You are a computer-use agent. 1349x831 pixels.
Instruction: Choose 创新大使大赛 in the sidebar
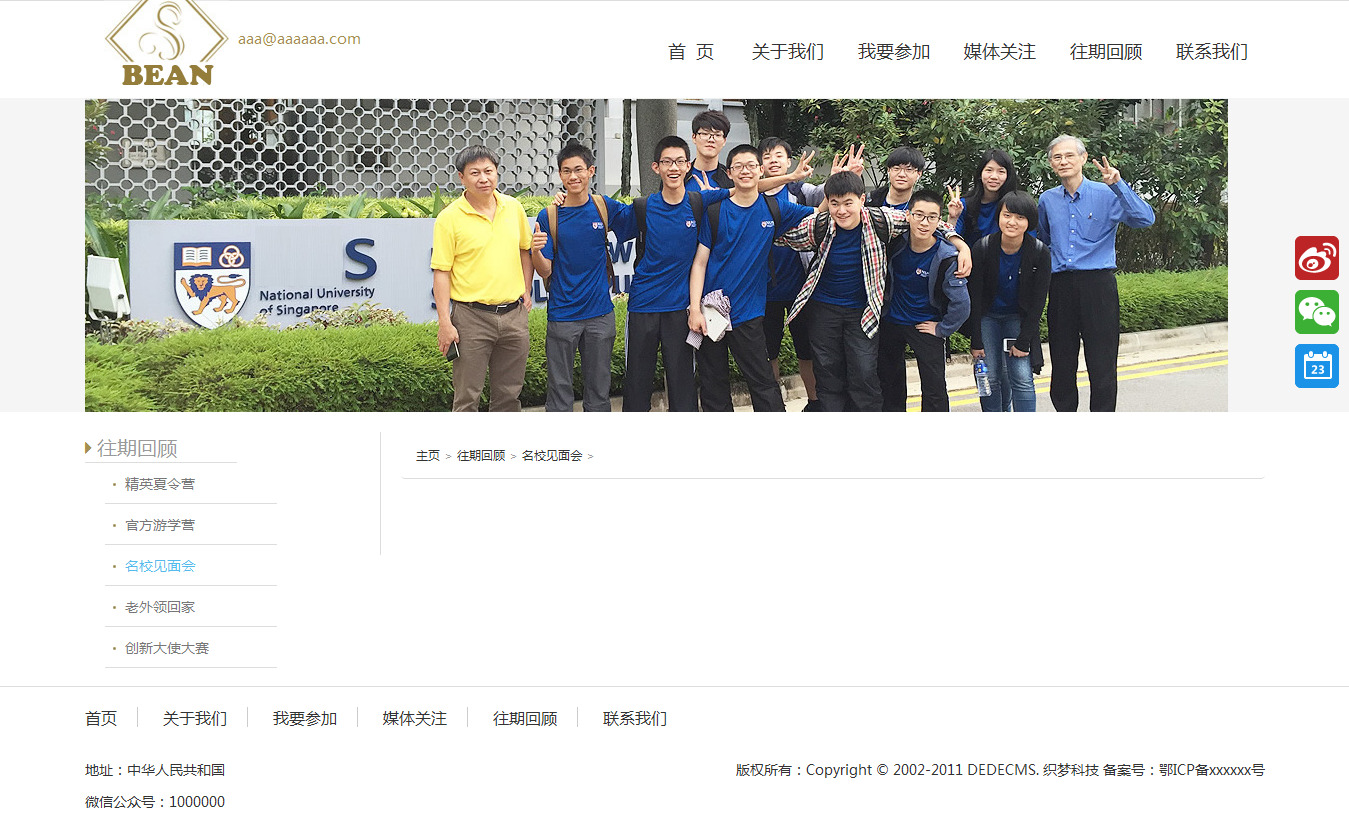pyautogui.click(x=167, y=648)
